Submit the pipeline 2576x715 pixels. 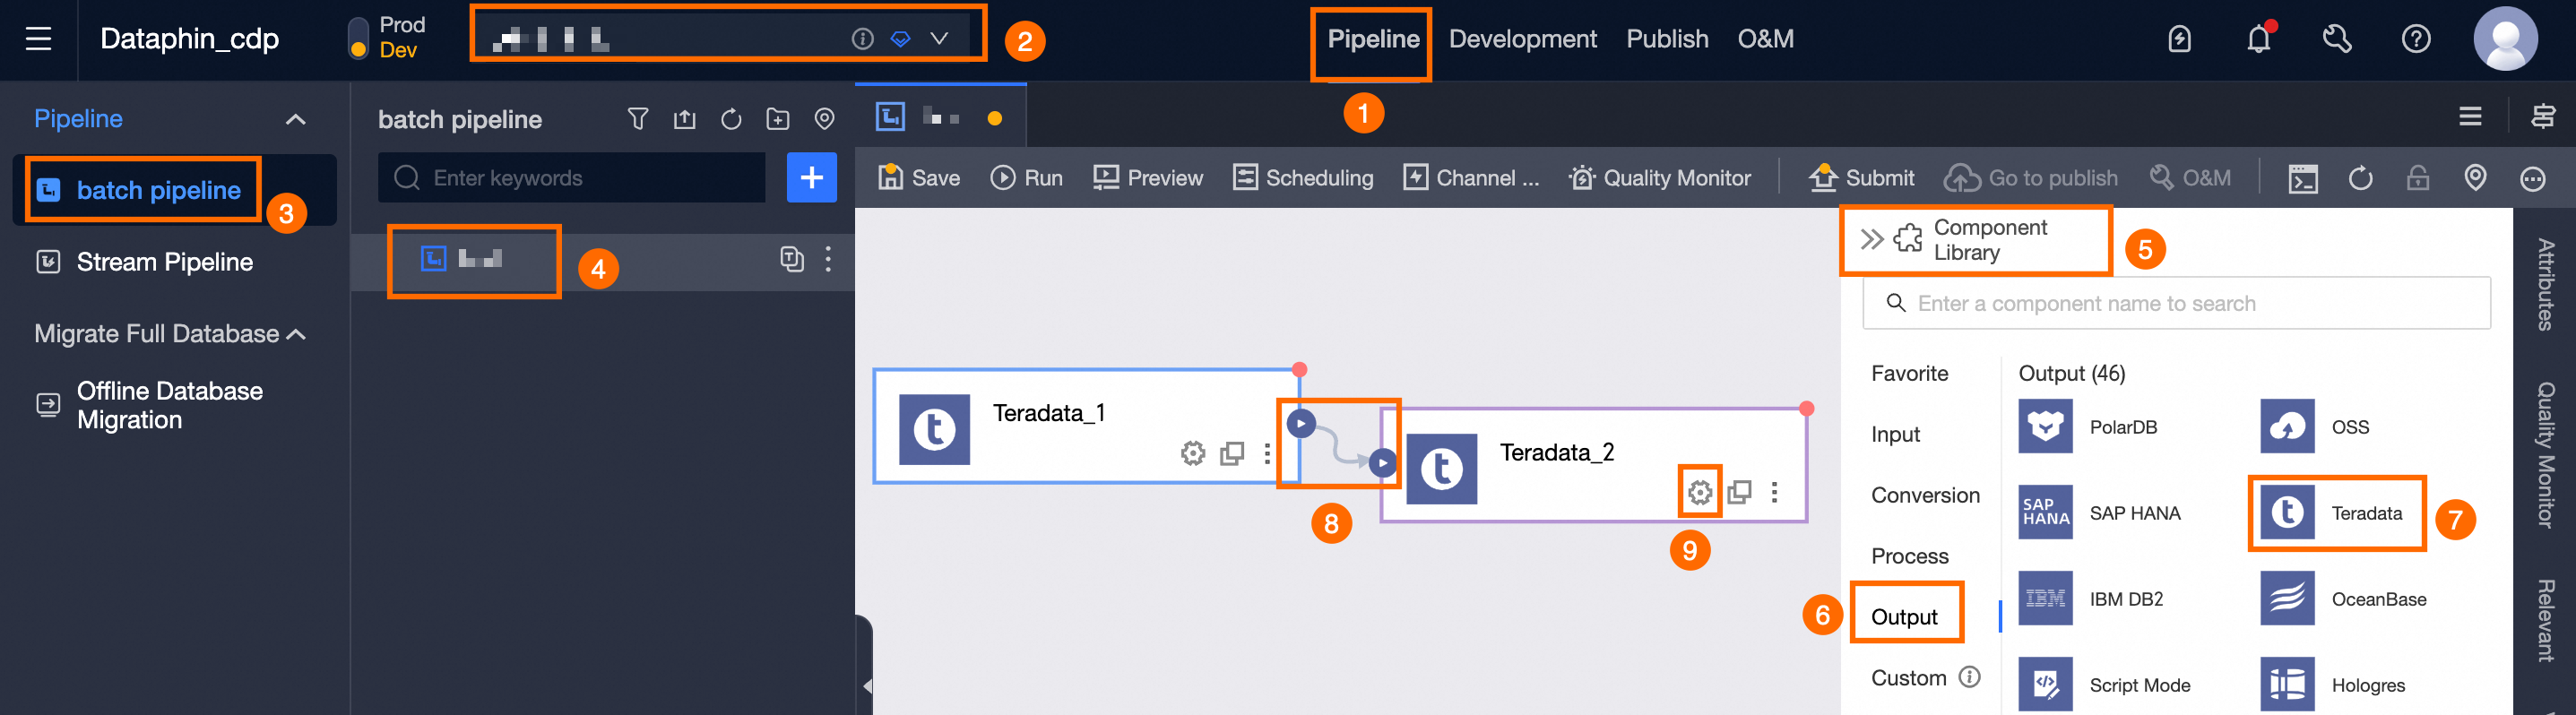pyautogui.click(x=1861, y=178)
